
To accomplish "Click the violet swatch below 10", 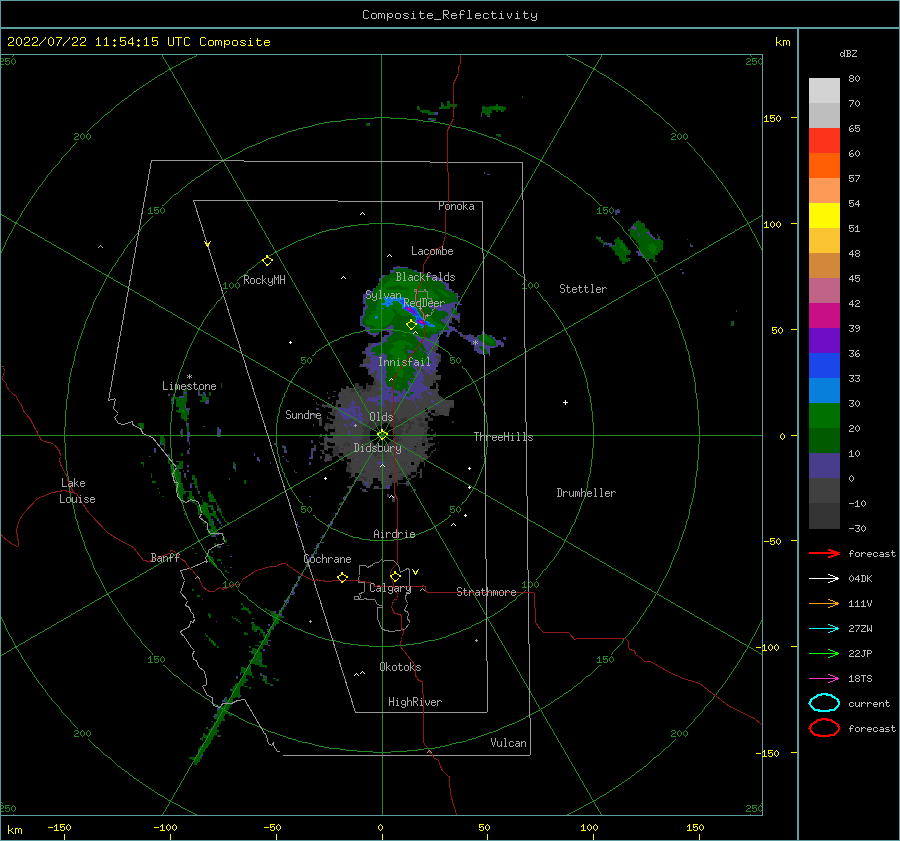I will pyautogui.click(x=824, y=465).
